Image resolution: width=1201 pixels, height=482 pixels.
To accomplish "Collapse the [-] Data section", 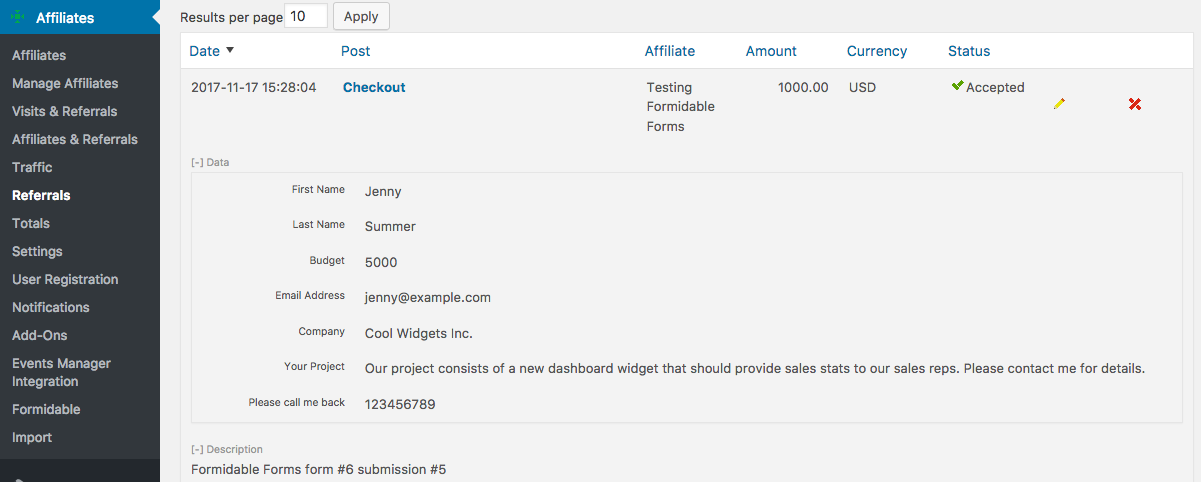I will [210, 162].
